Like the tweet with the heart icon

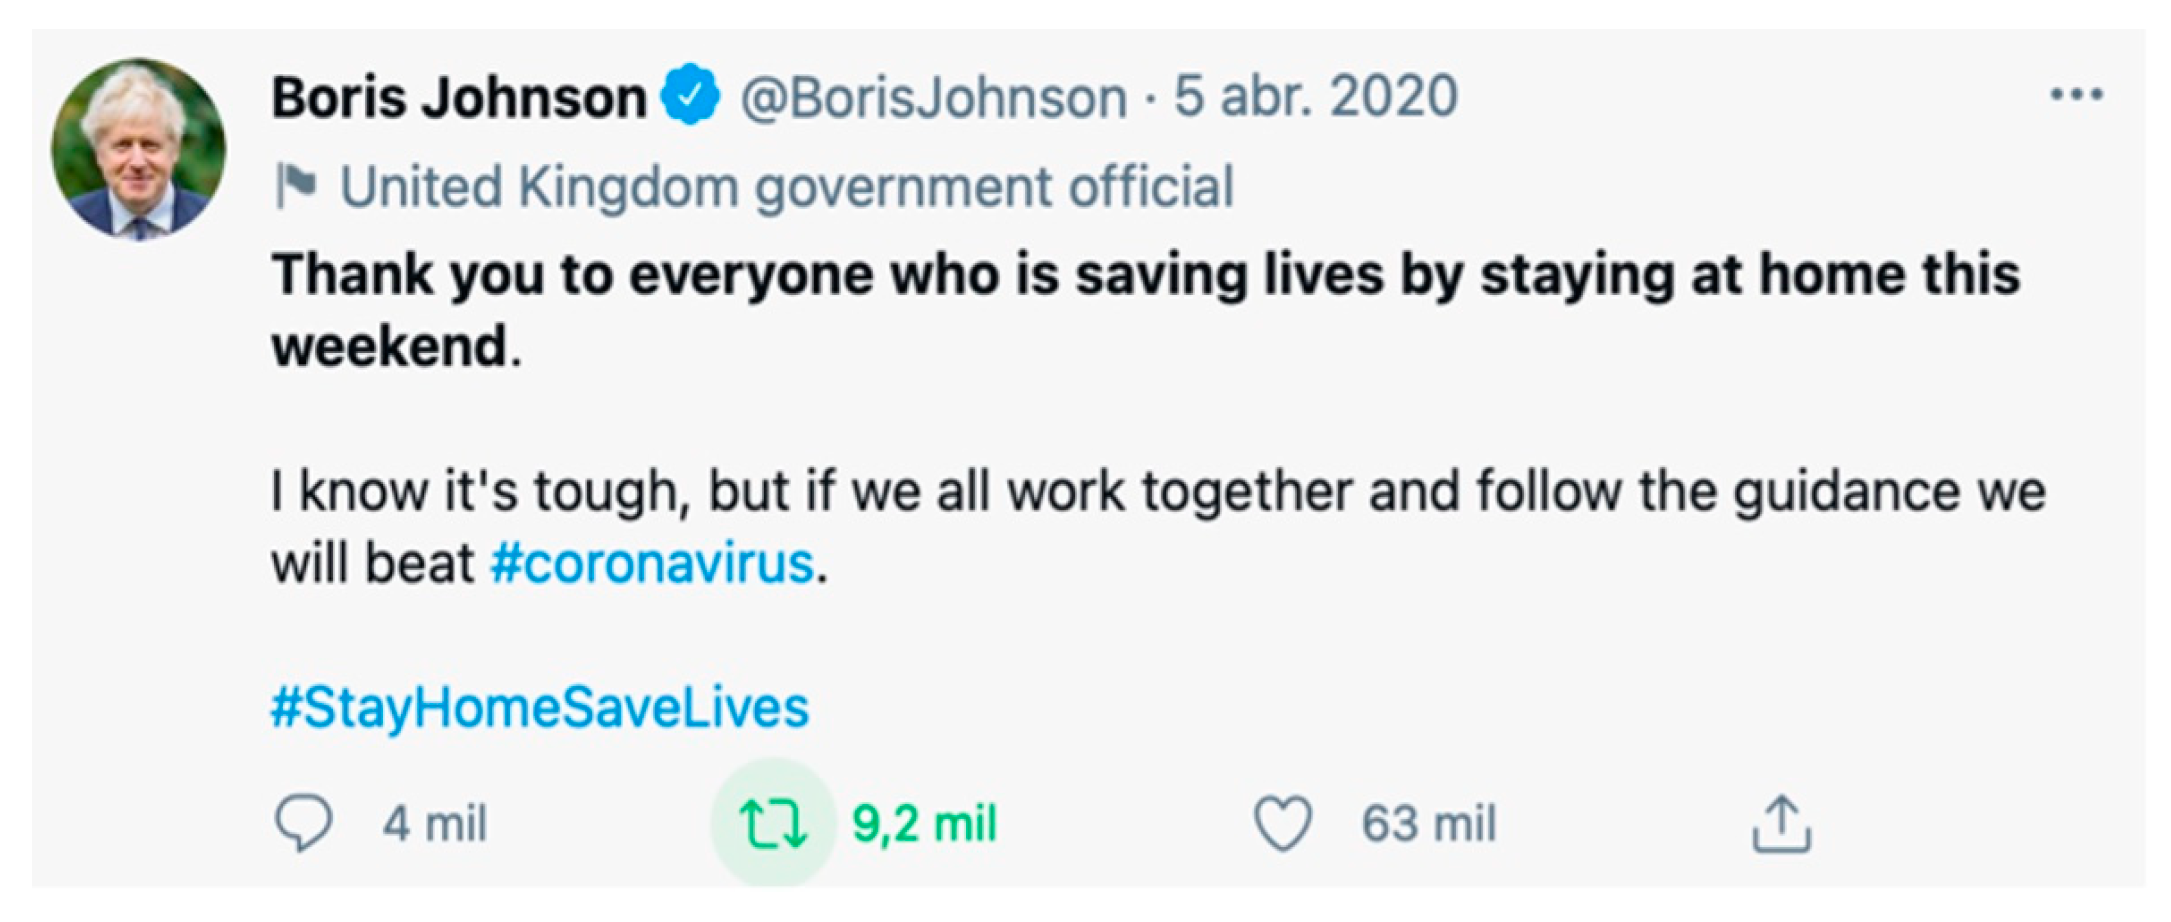pyautogui.click(x=1283, y=823)
